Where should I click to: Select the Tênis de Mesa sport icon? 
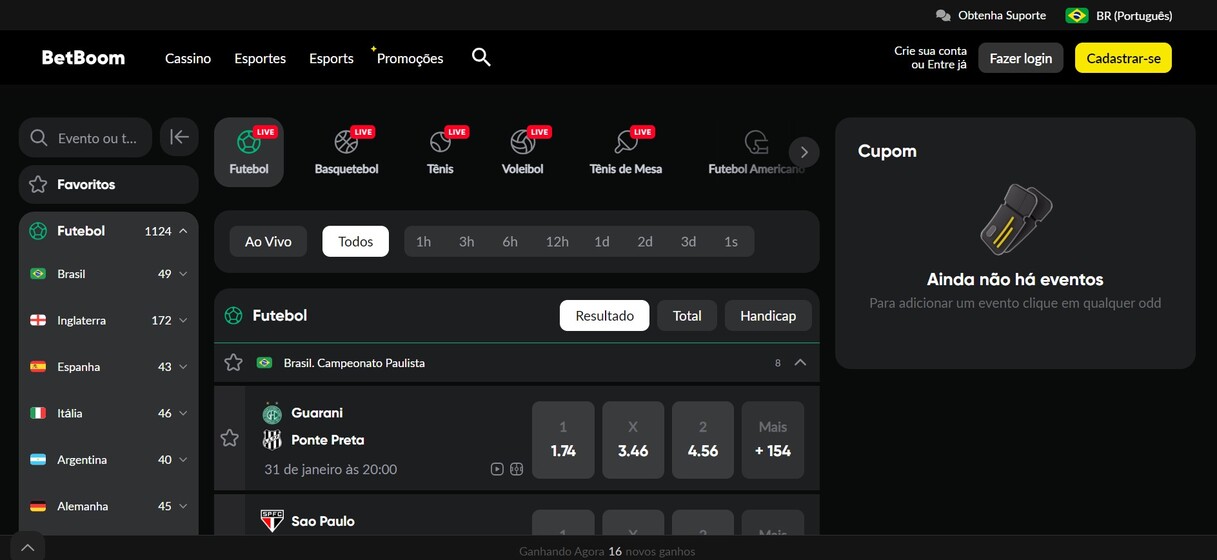pos(626,152)
